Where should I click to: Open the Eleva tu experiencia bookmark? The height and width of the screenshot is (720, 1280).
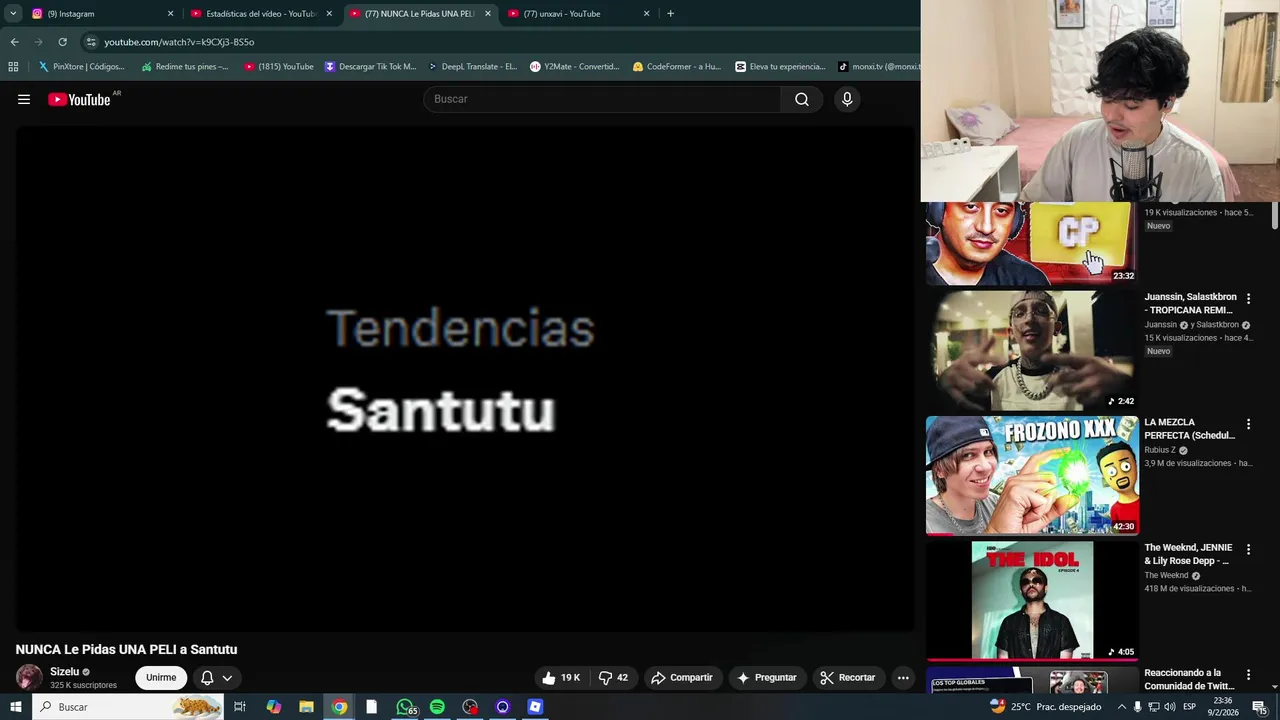pyautogui.click(x=780, y=67)
